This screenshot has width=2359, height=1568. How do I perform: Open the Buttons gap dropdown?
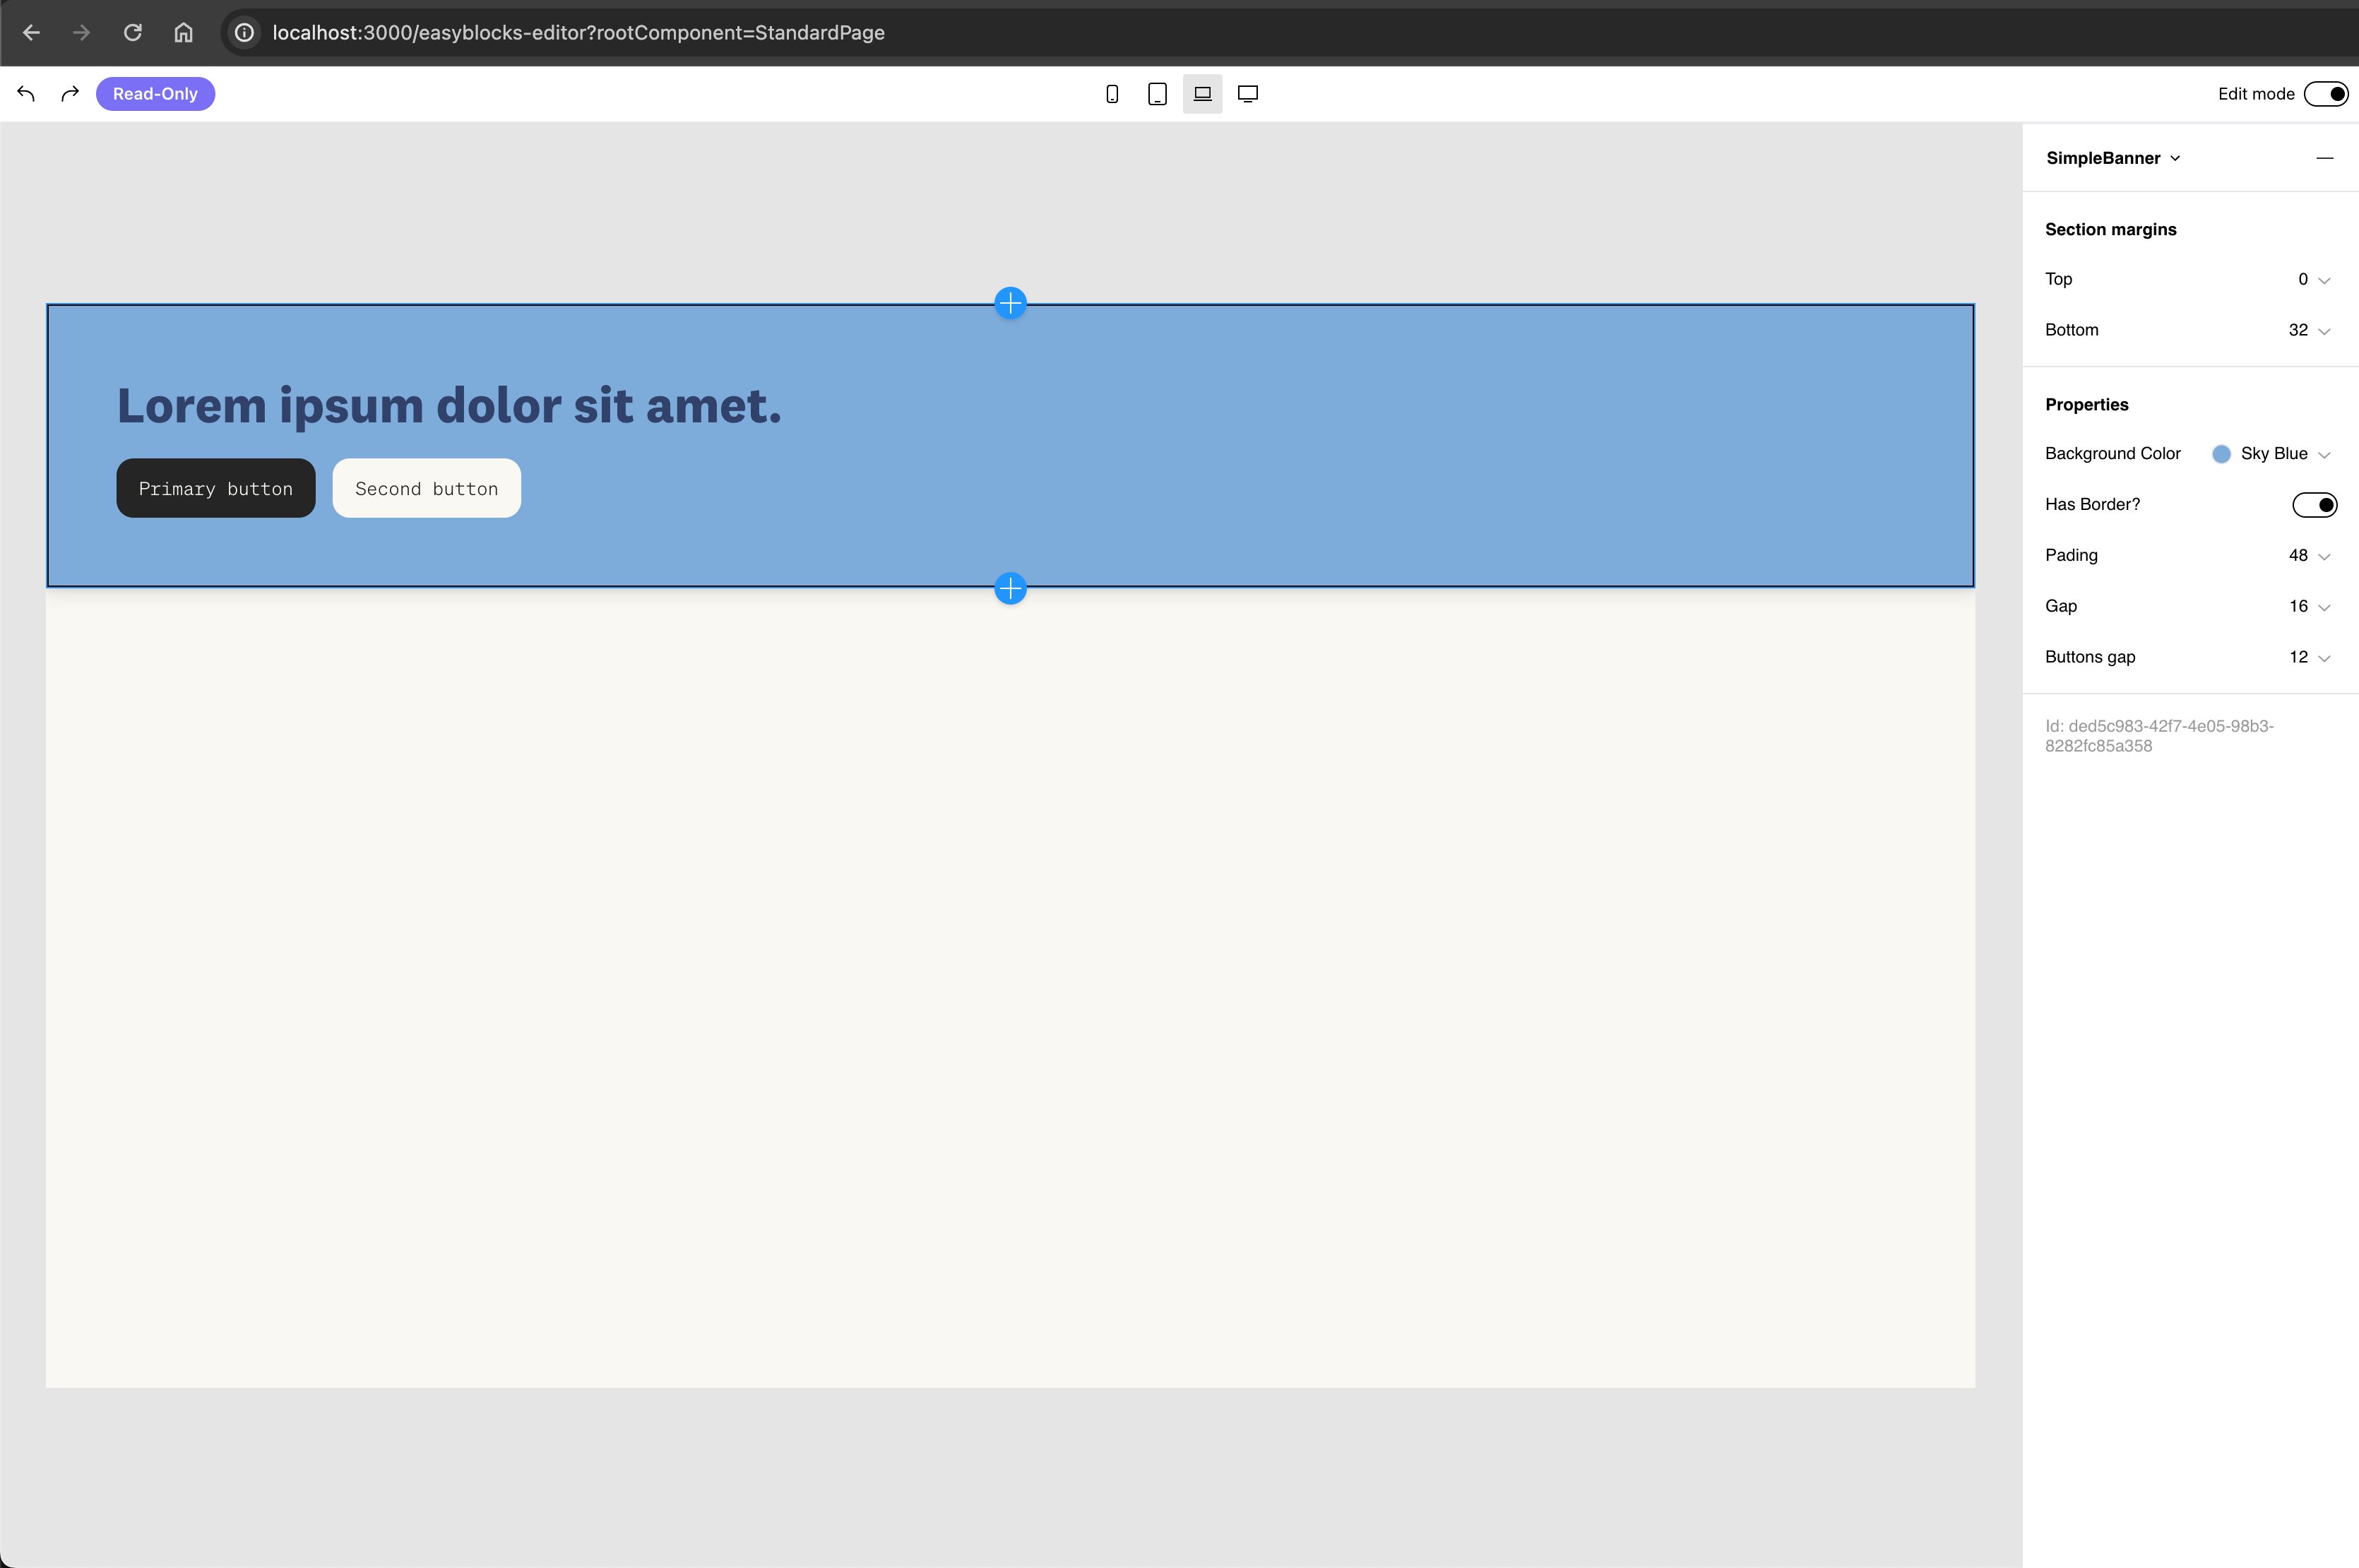[x=2309, y=658]
